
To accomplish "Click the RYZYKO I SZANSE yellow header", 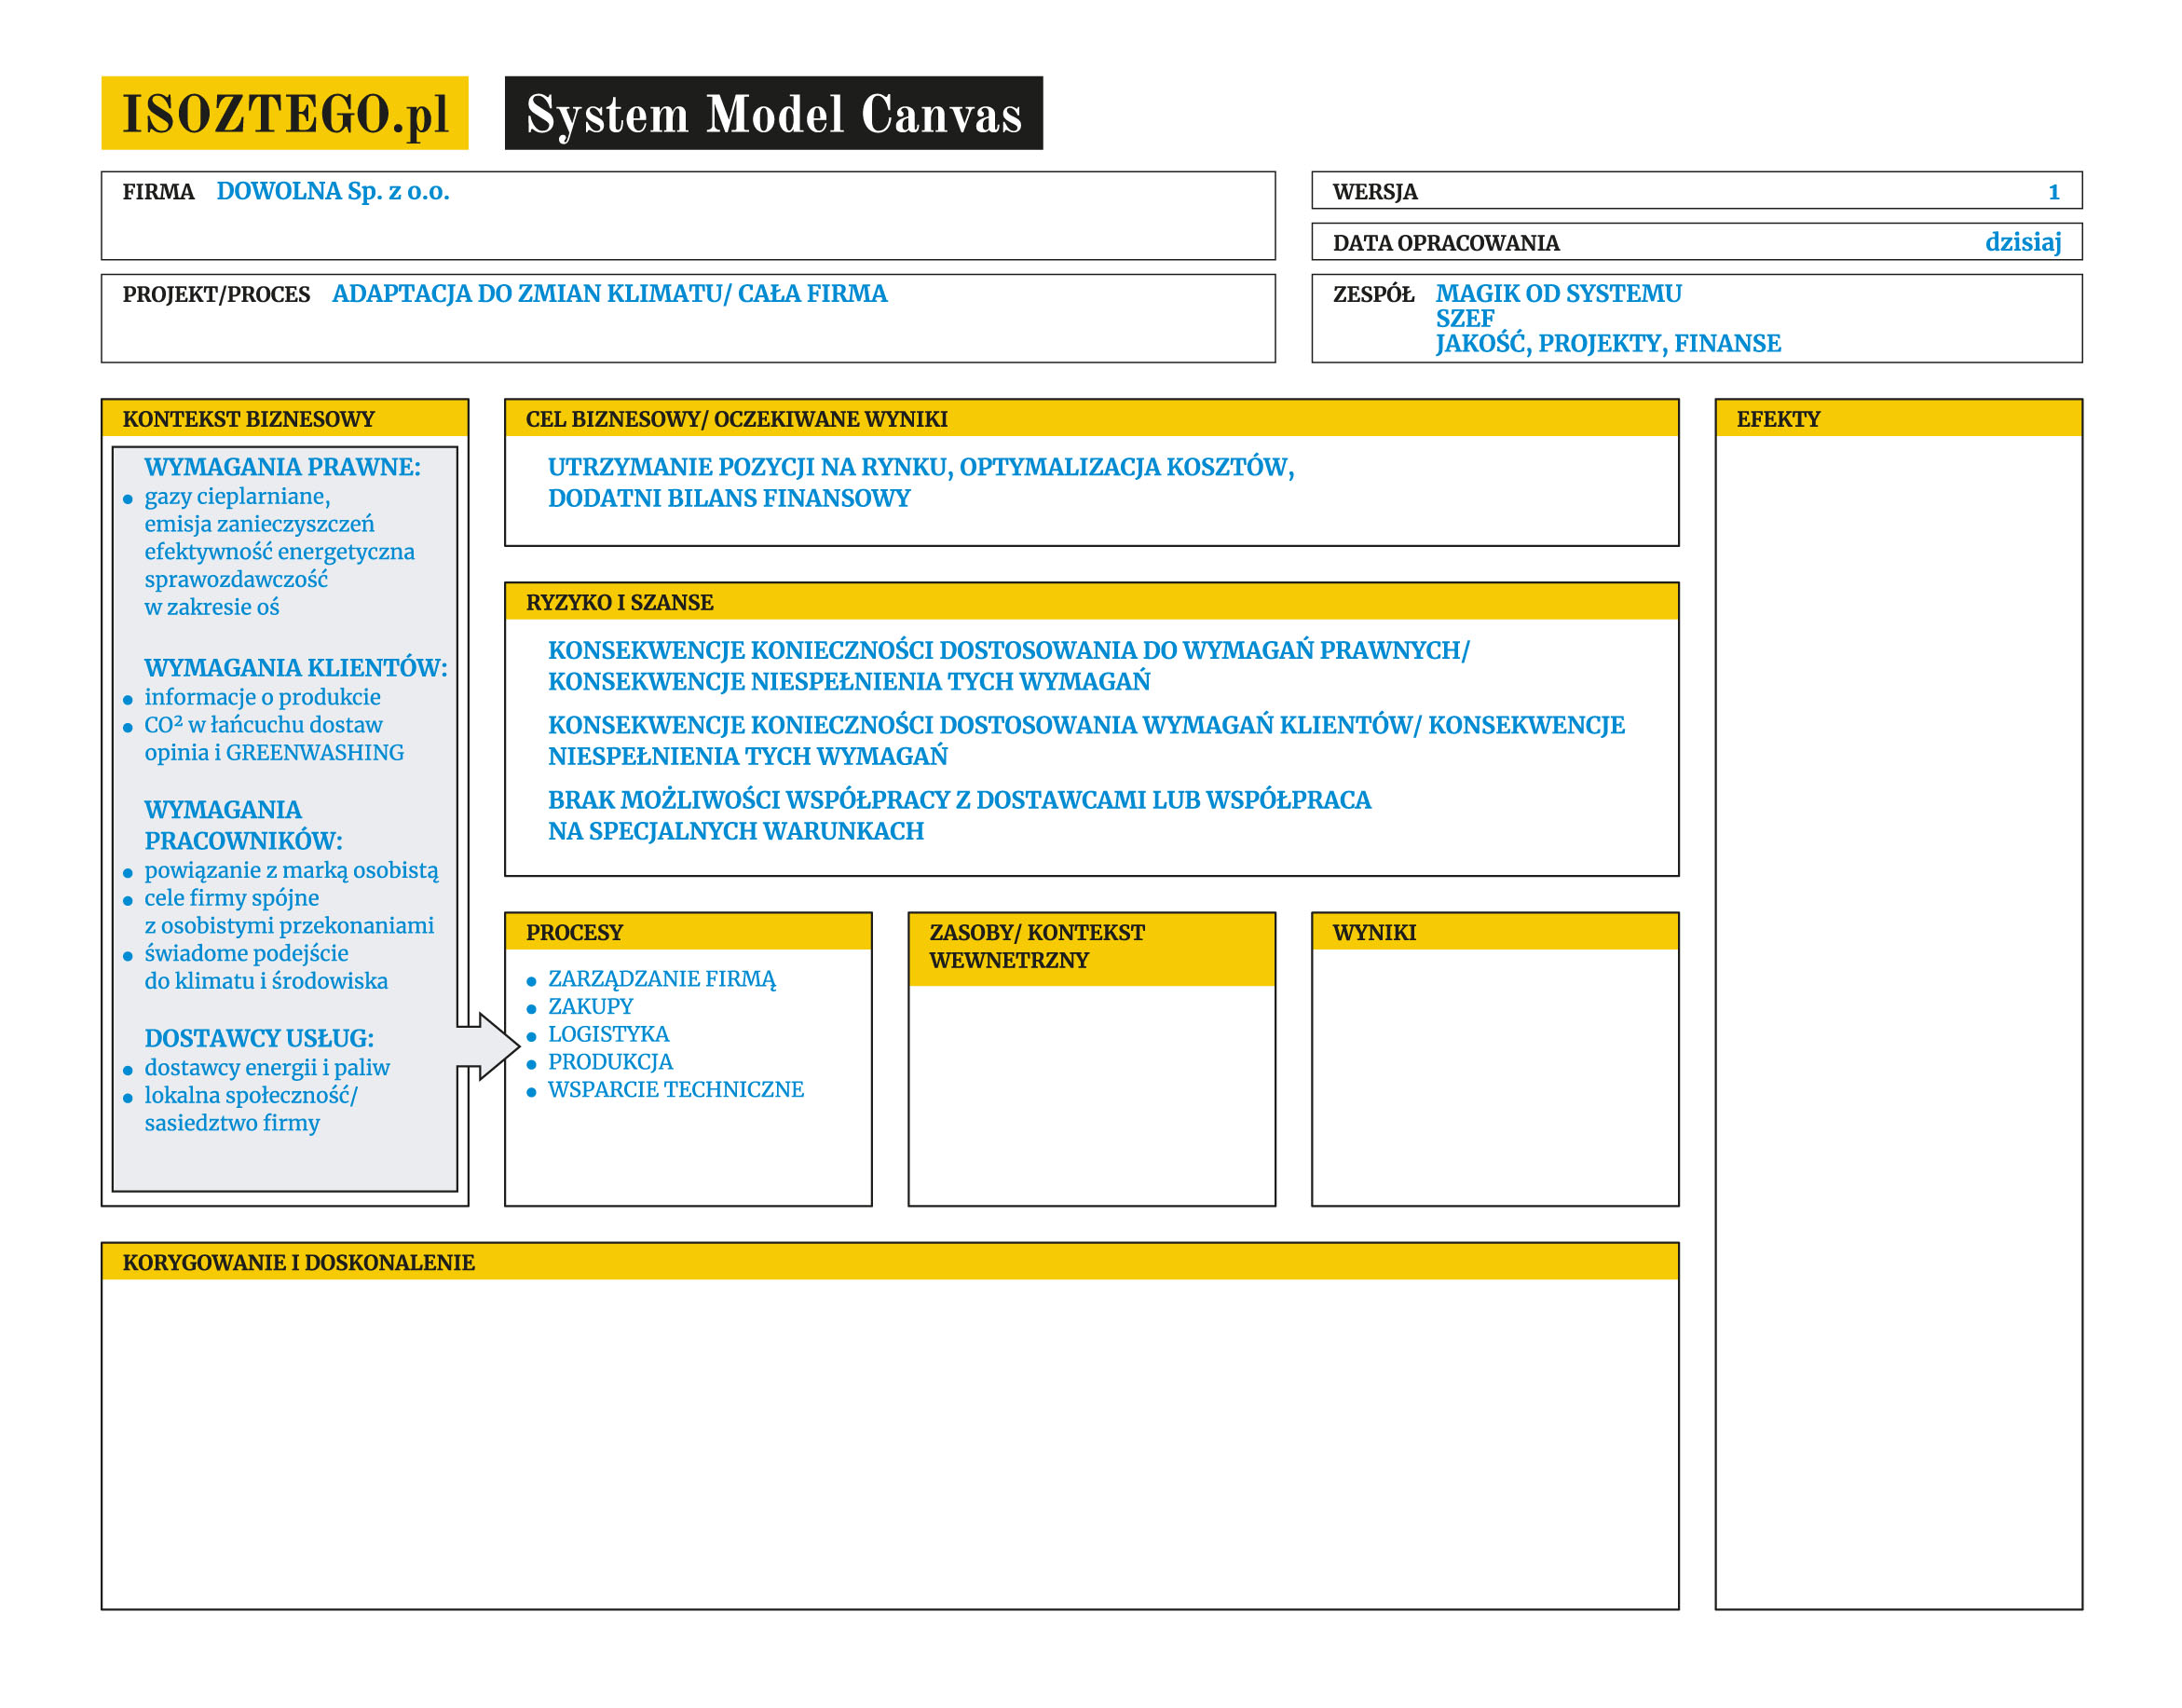I will point(619,602).
